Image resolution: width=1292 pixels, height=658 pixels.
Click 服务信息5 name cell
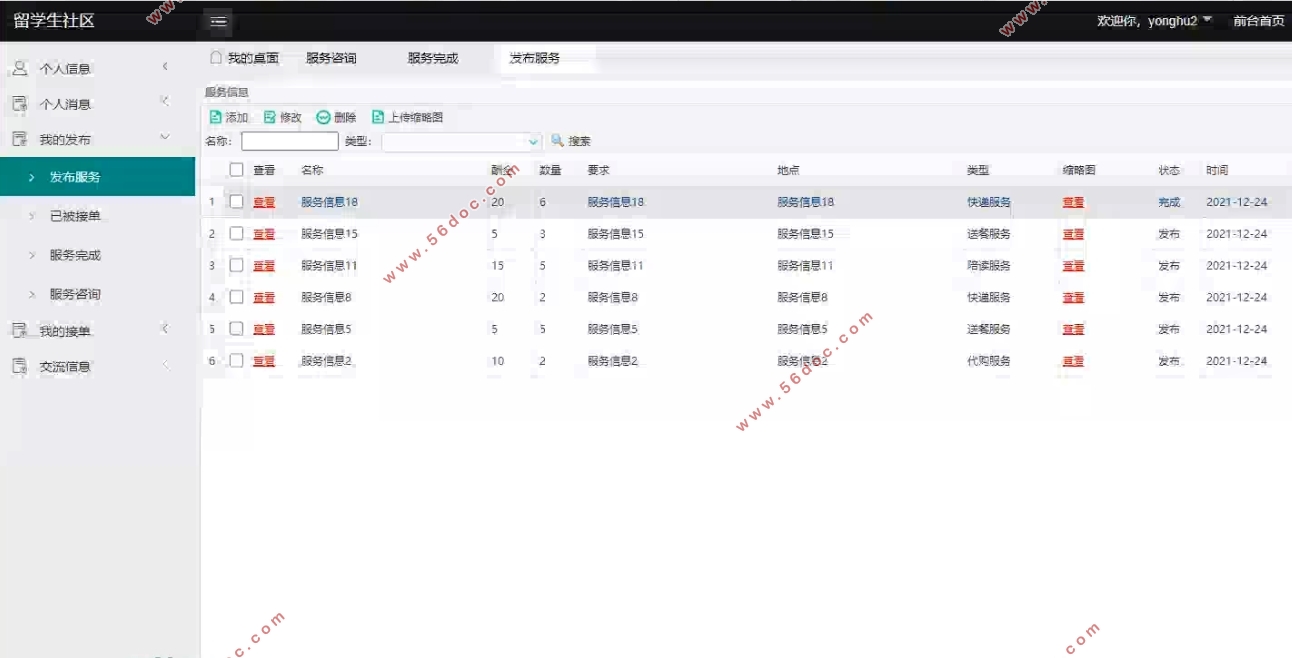coord(326,329)
